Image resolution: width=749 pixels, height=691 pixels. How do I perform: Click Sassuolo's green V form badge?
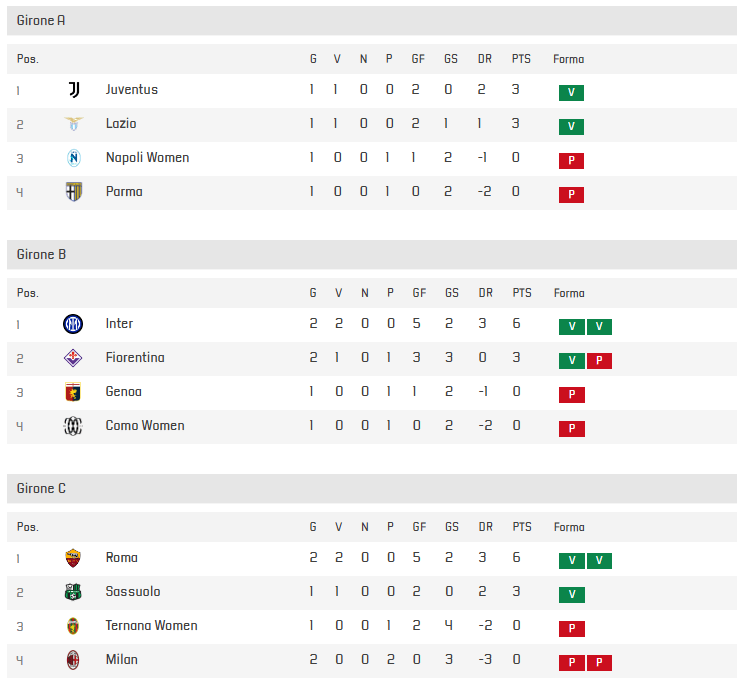click(571, 595)
